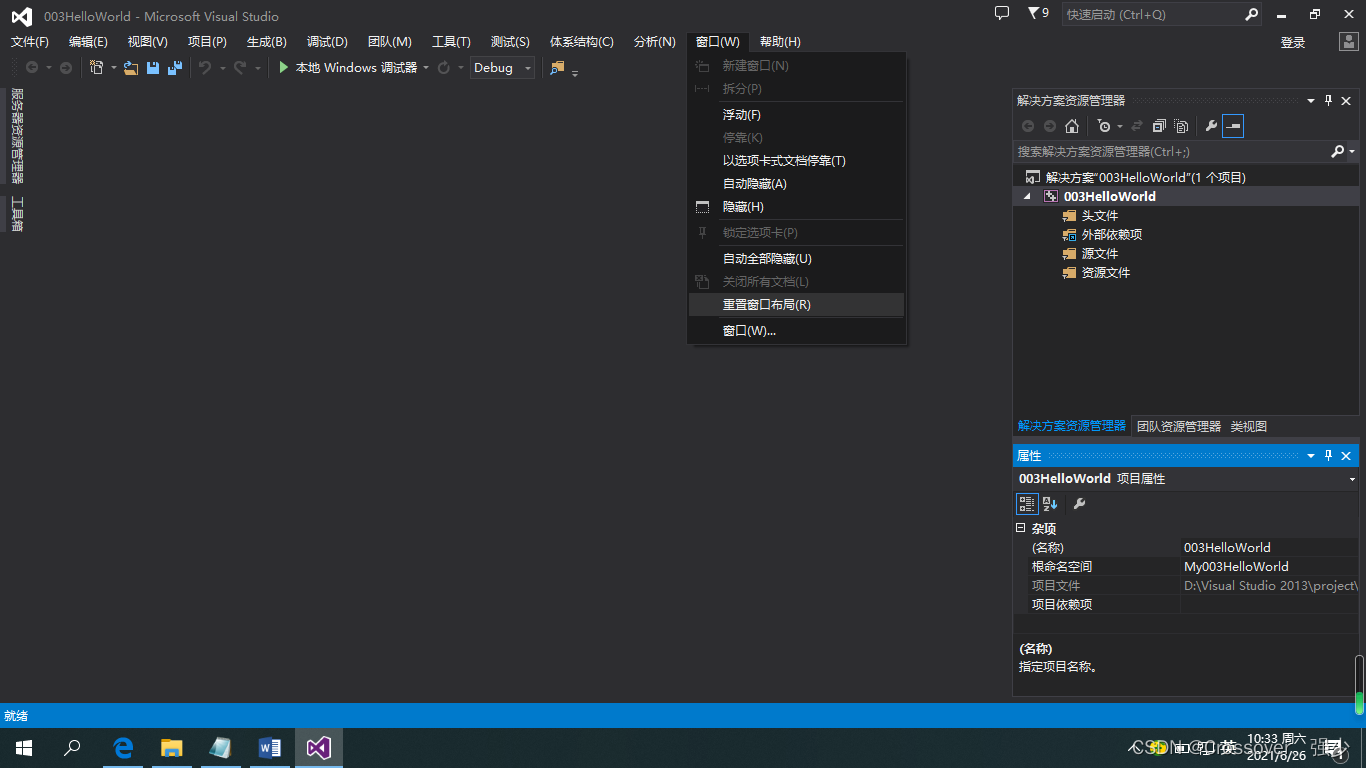Click the Show All Files icon
1366x768 pixels.
(1181, 126)
